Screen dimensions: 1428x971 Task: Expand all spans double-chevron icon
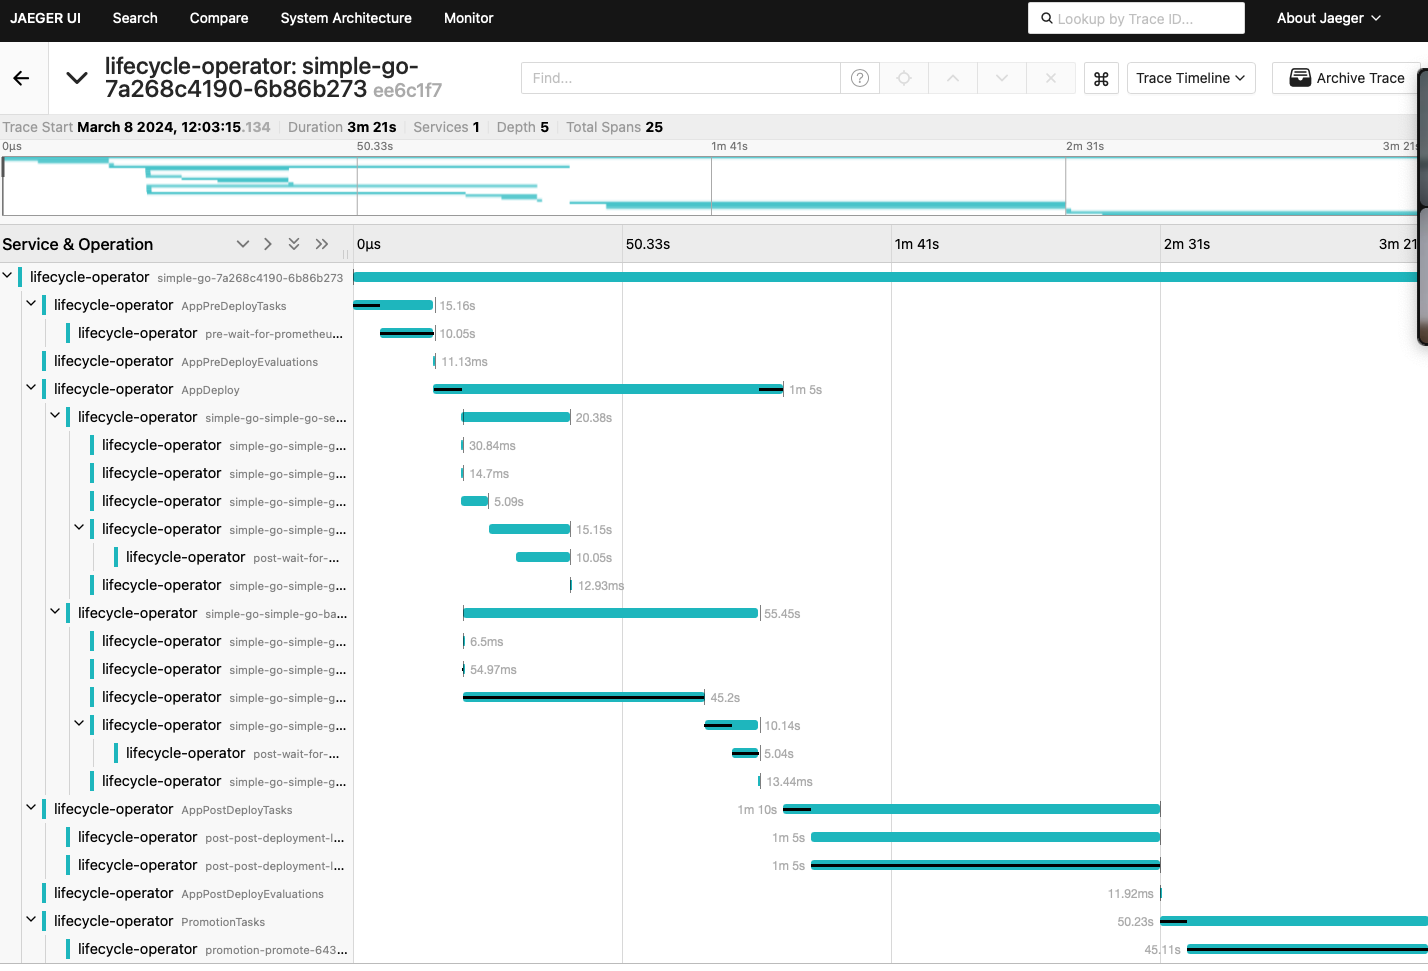click(x=294, y=244)
